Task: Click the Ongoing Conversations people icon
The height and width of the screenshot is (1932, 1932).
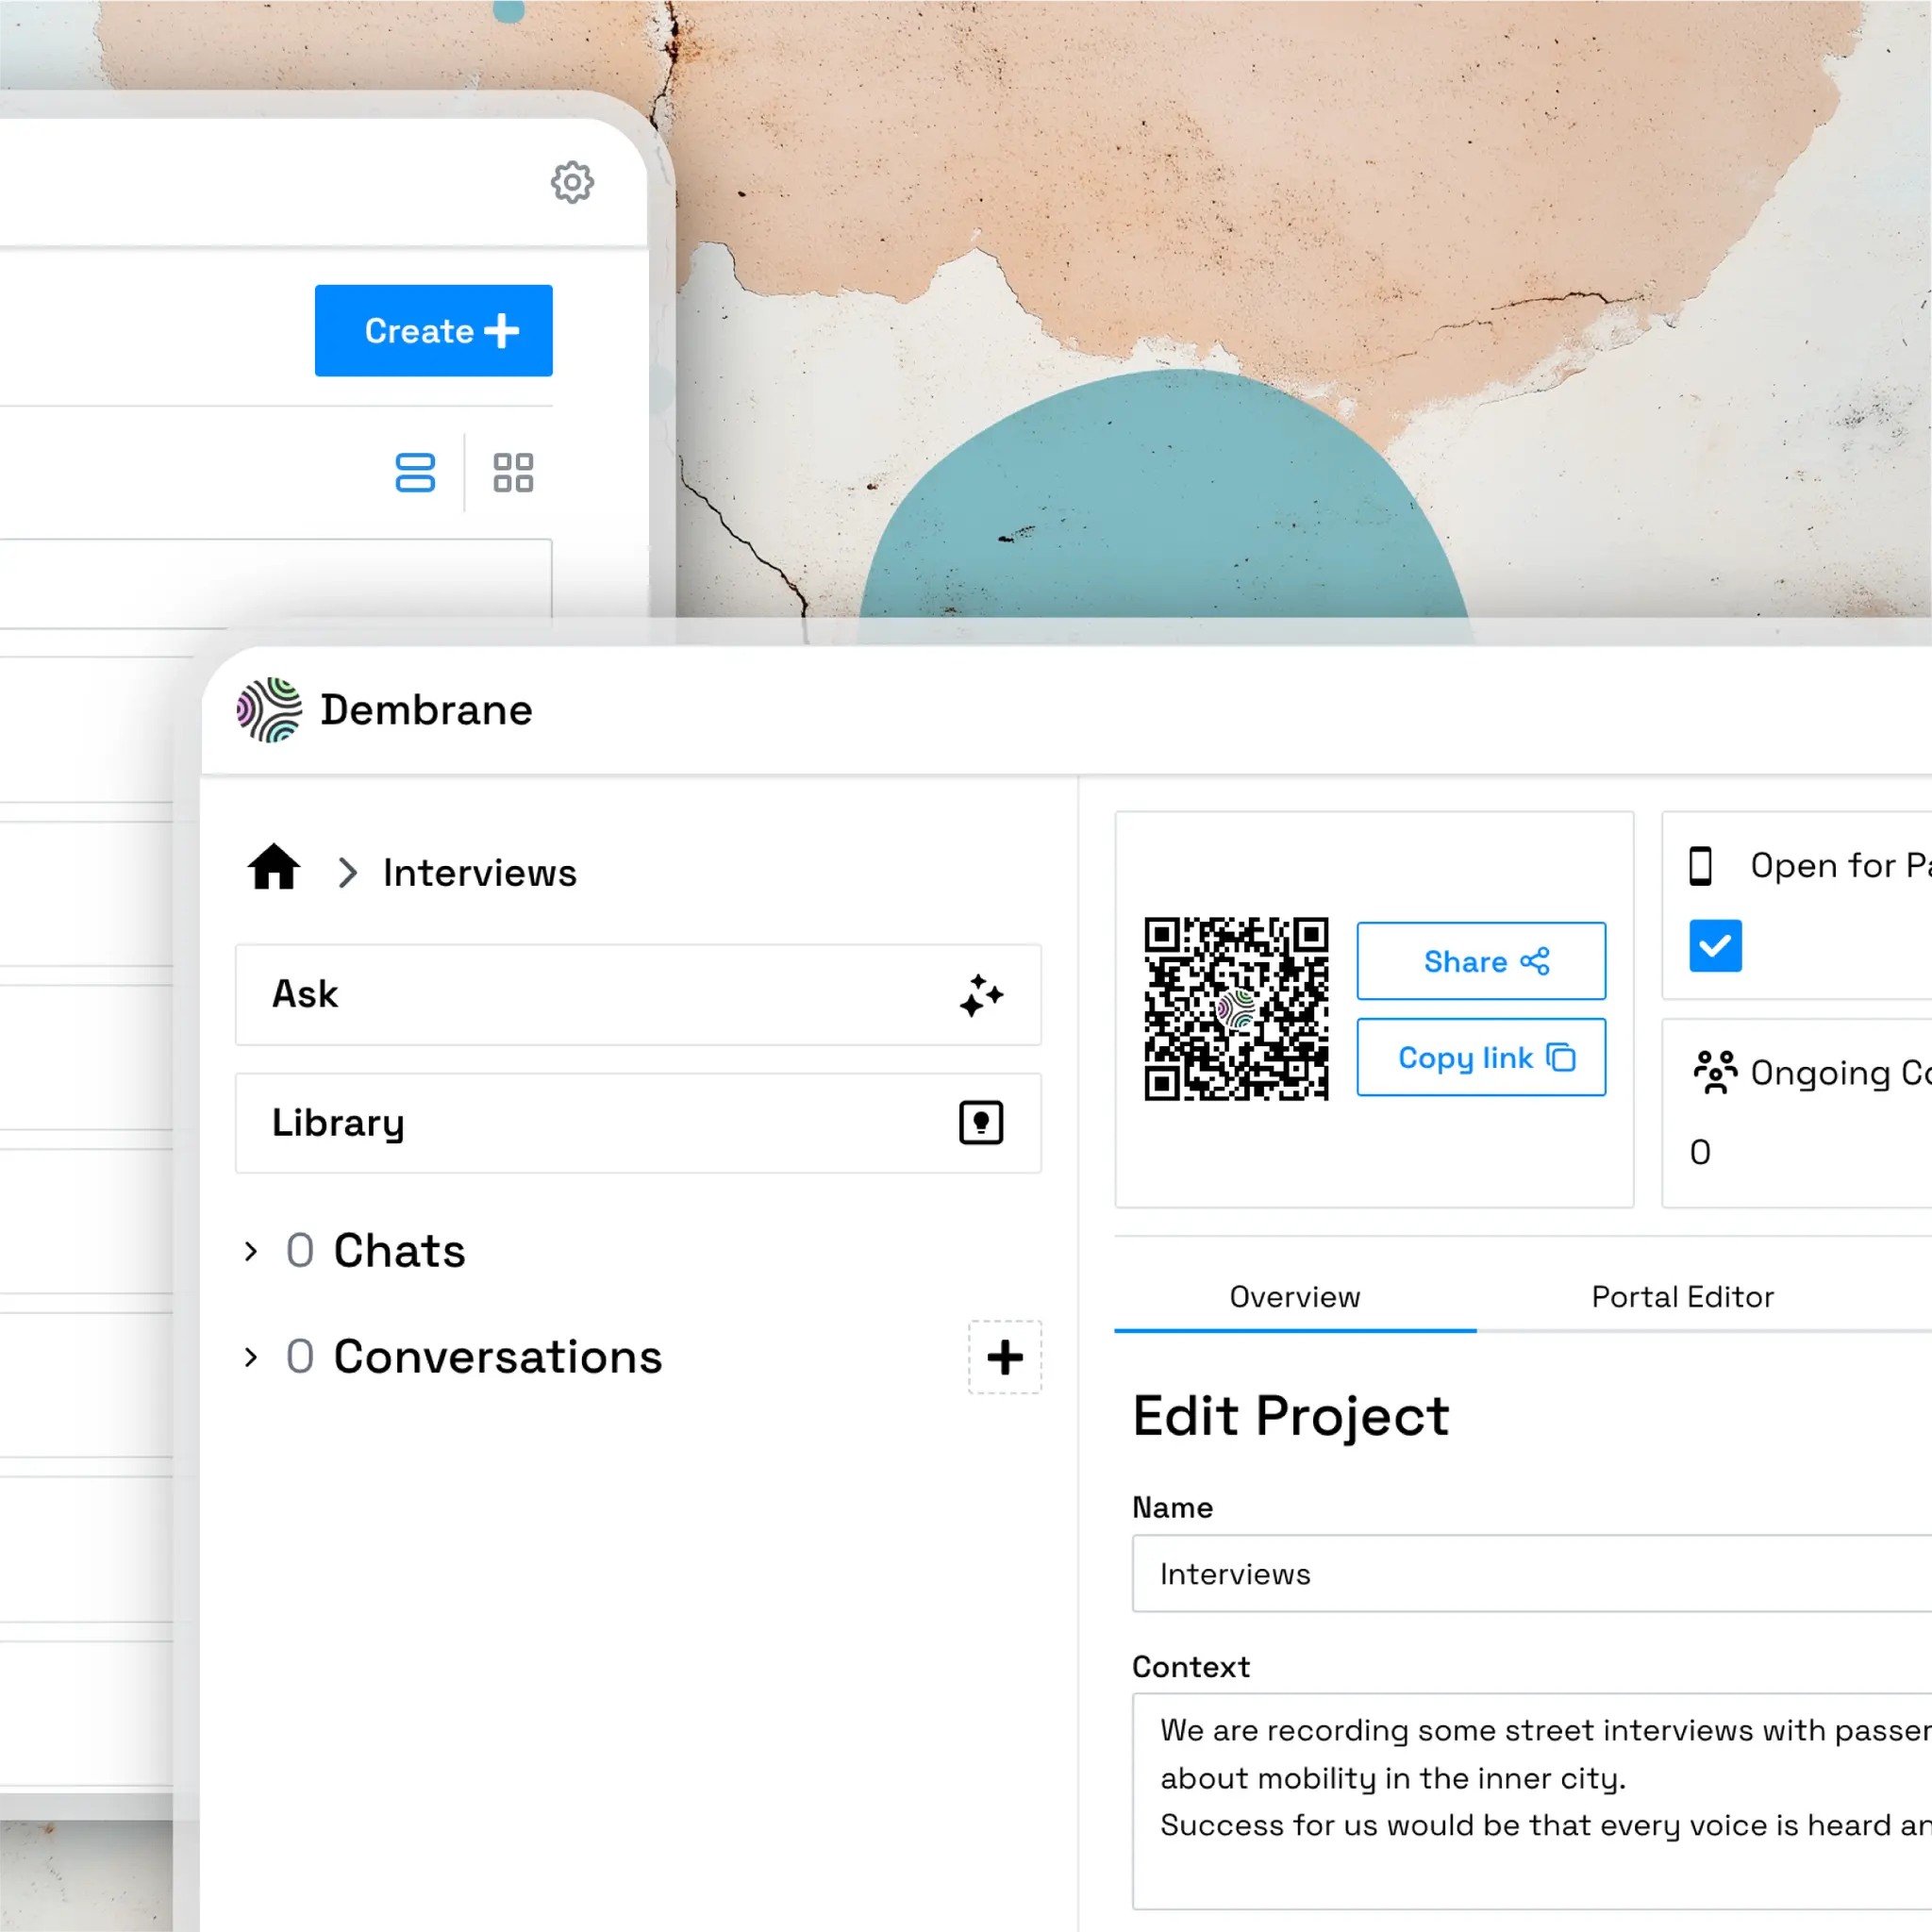Action: coord(1715,1072)
